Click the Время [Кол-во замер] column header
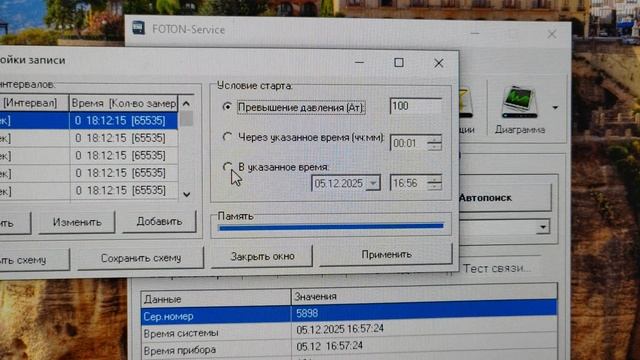The image size is (640, 360). pyautogui.click(x=124, y=104)
